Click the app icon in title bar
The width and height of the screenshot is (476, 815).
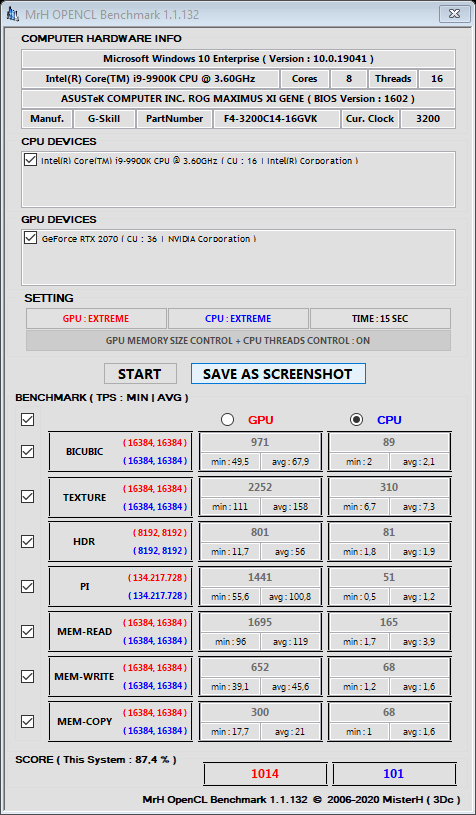click(13, 14)
